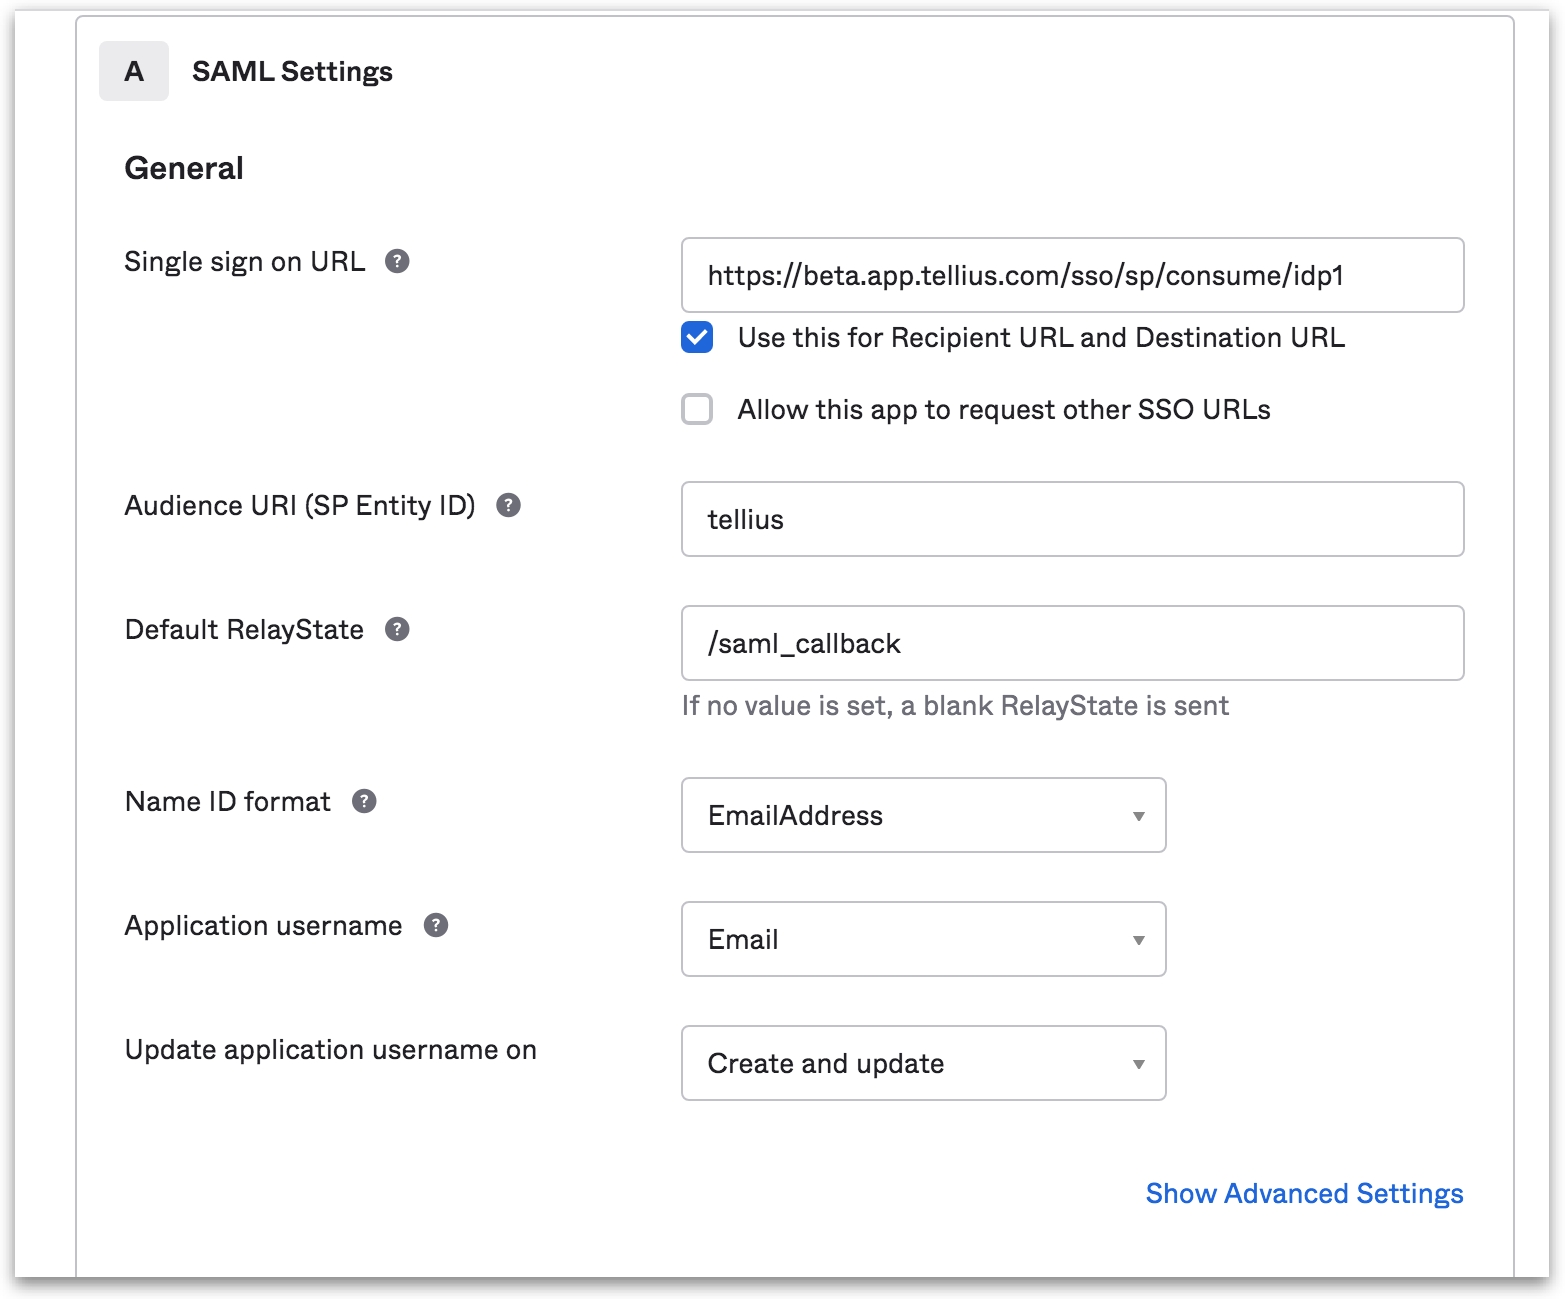
Task: Expand the Application username Email dropdown
Action: [x=923, y=940]
